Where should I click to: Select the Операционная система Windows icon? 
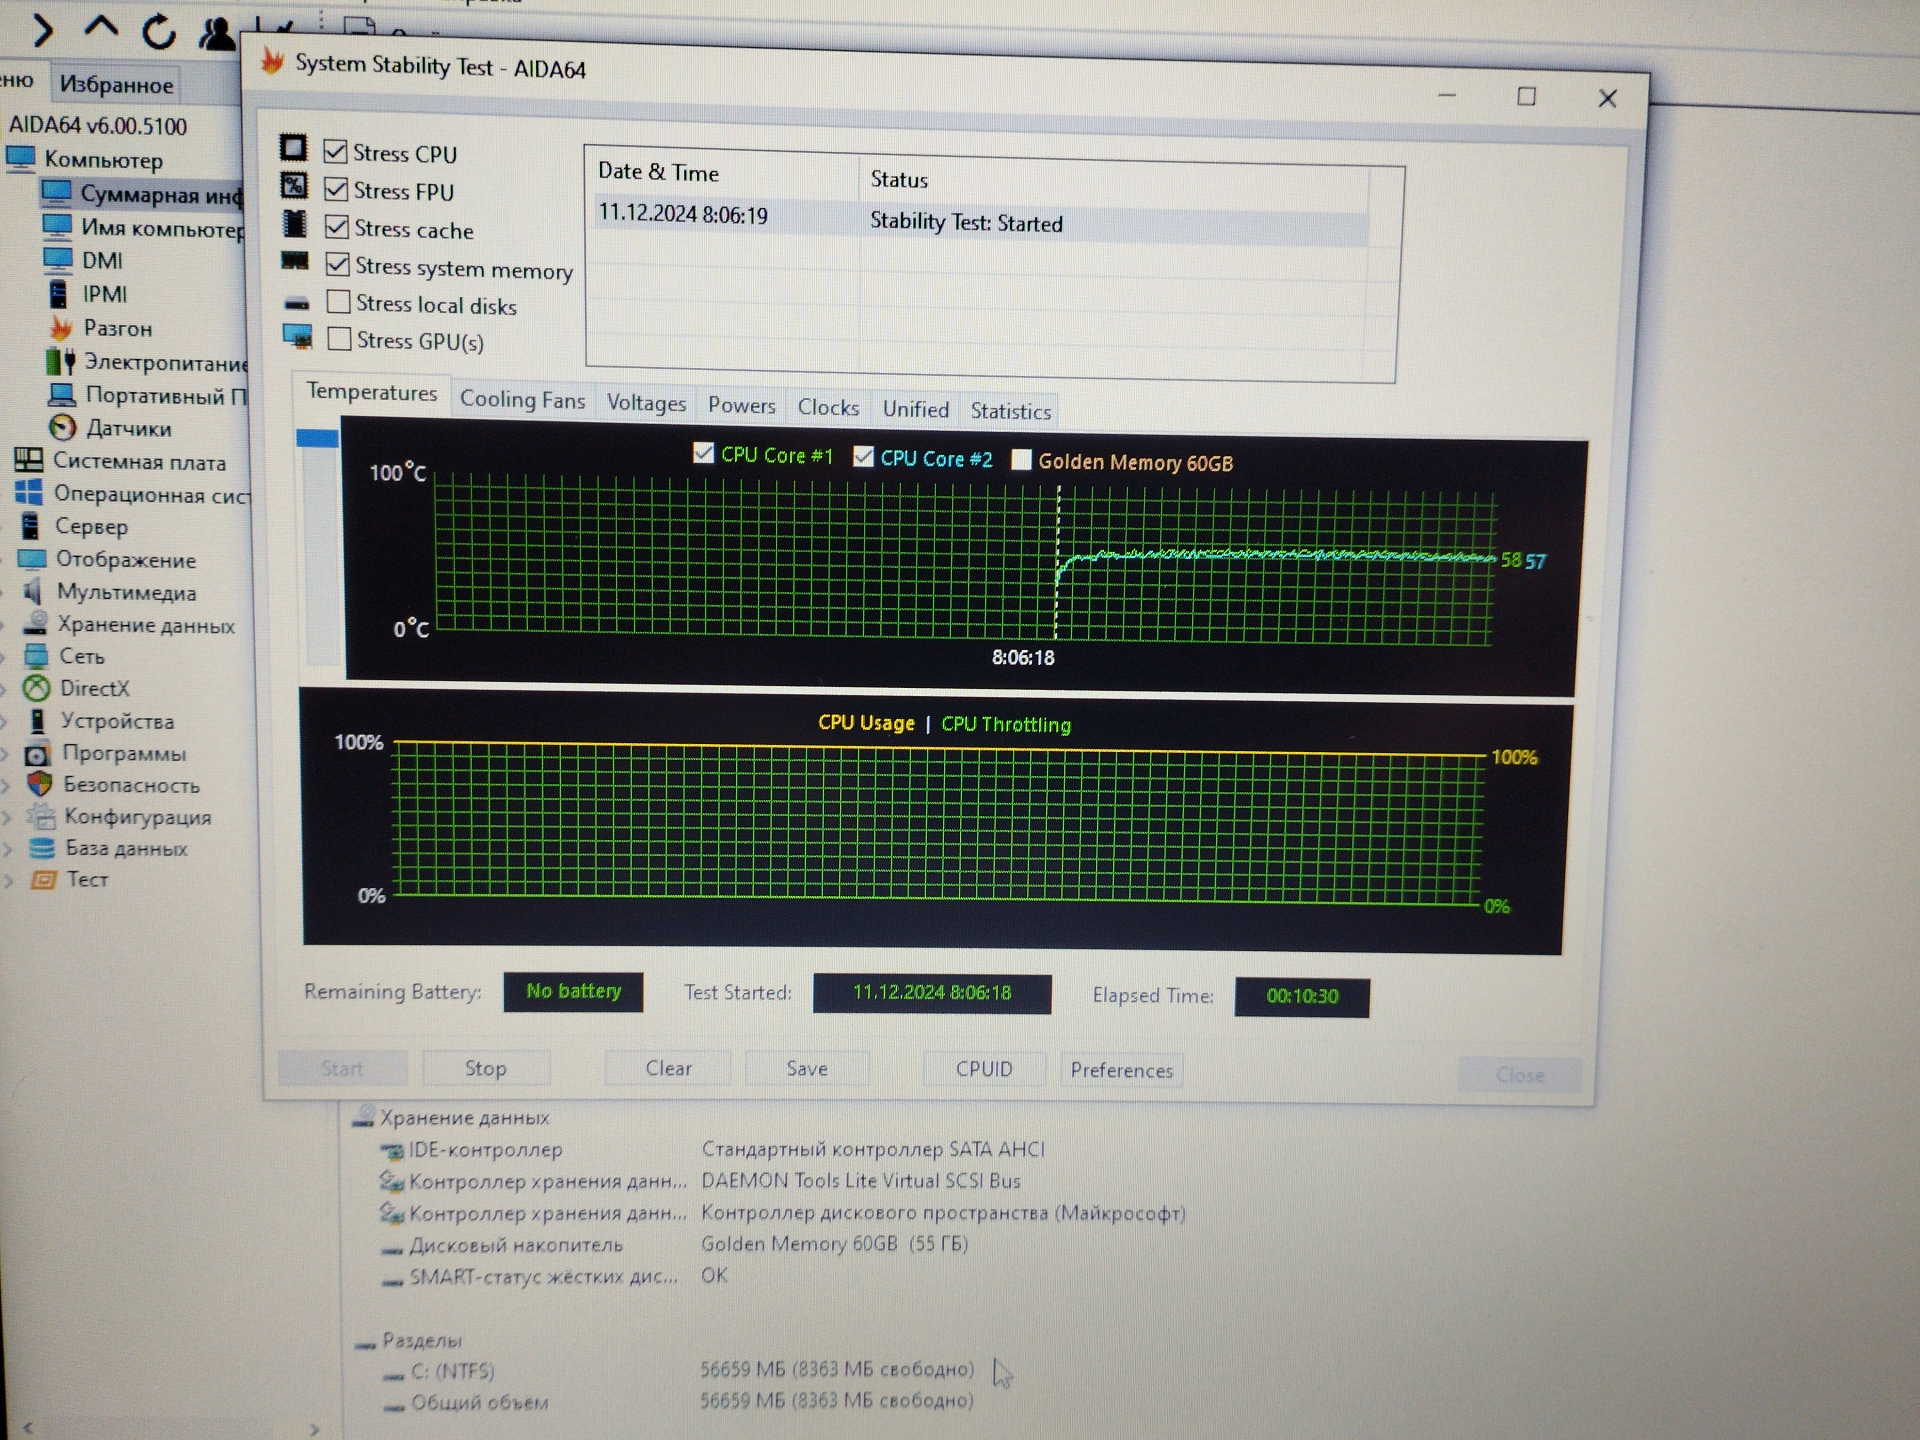(x=29, y=493)
